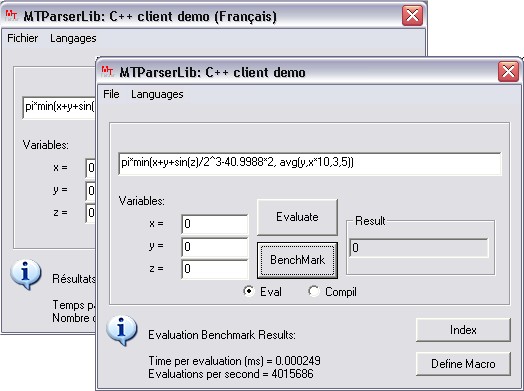This screenshot has height=391, width=524.
Task: Click the expression field in the English window
Action: pos(309,163)
